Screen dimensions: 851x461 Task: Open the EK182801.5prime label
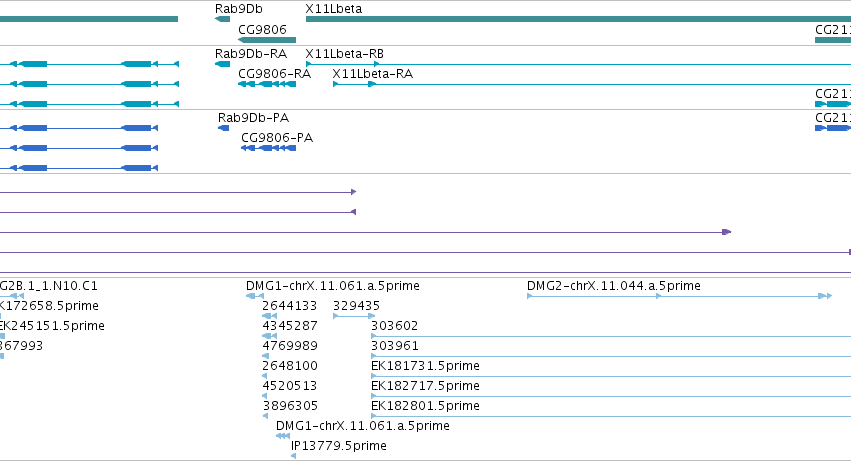[x=426, y=406]
